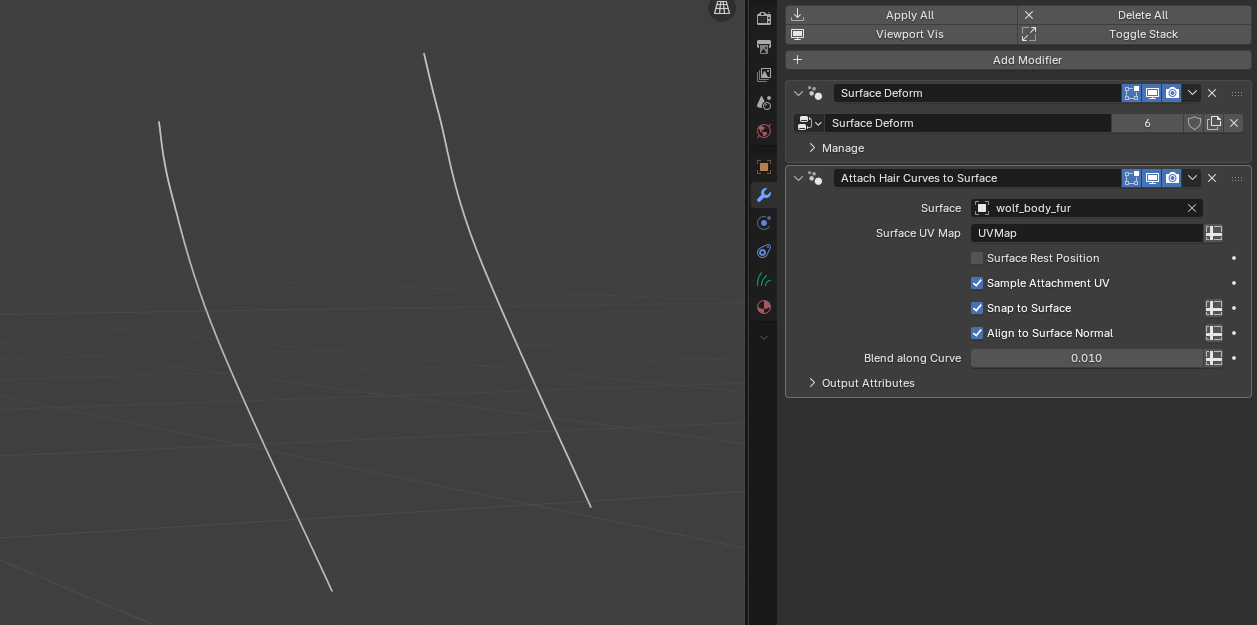The image size is (1257, 625).
Task: Animate Surface Rest Position keyframe dot
Action: pyautogui.click(x=1234, y=258)
